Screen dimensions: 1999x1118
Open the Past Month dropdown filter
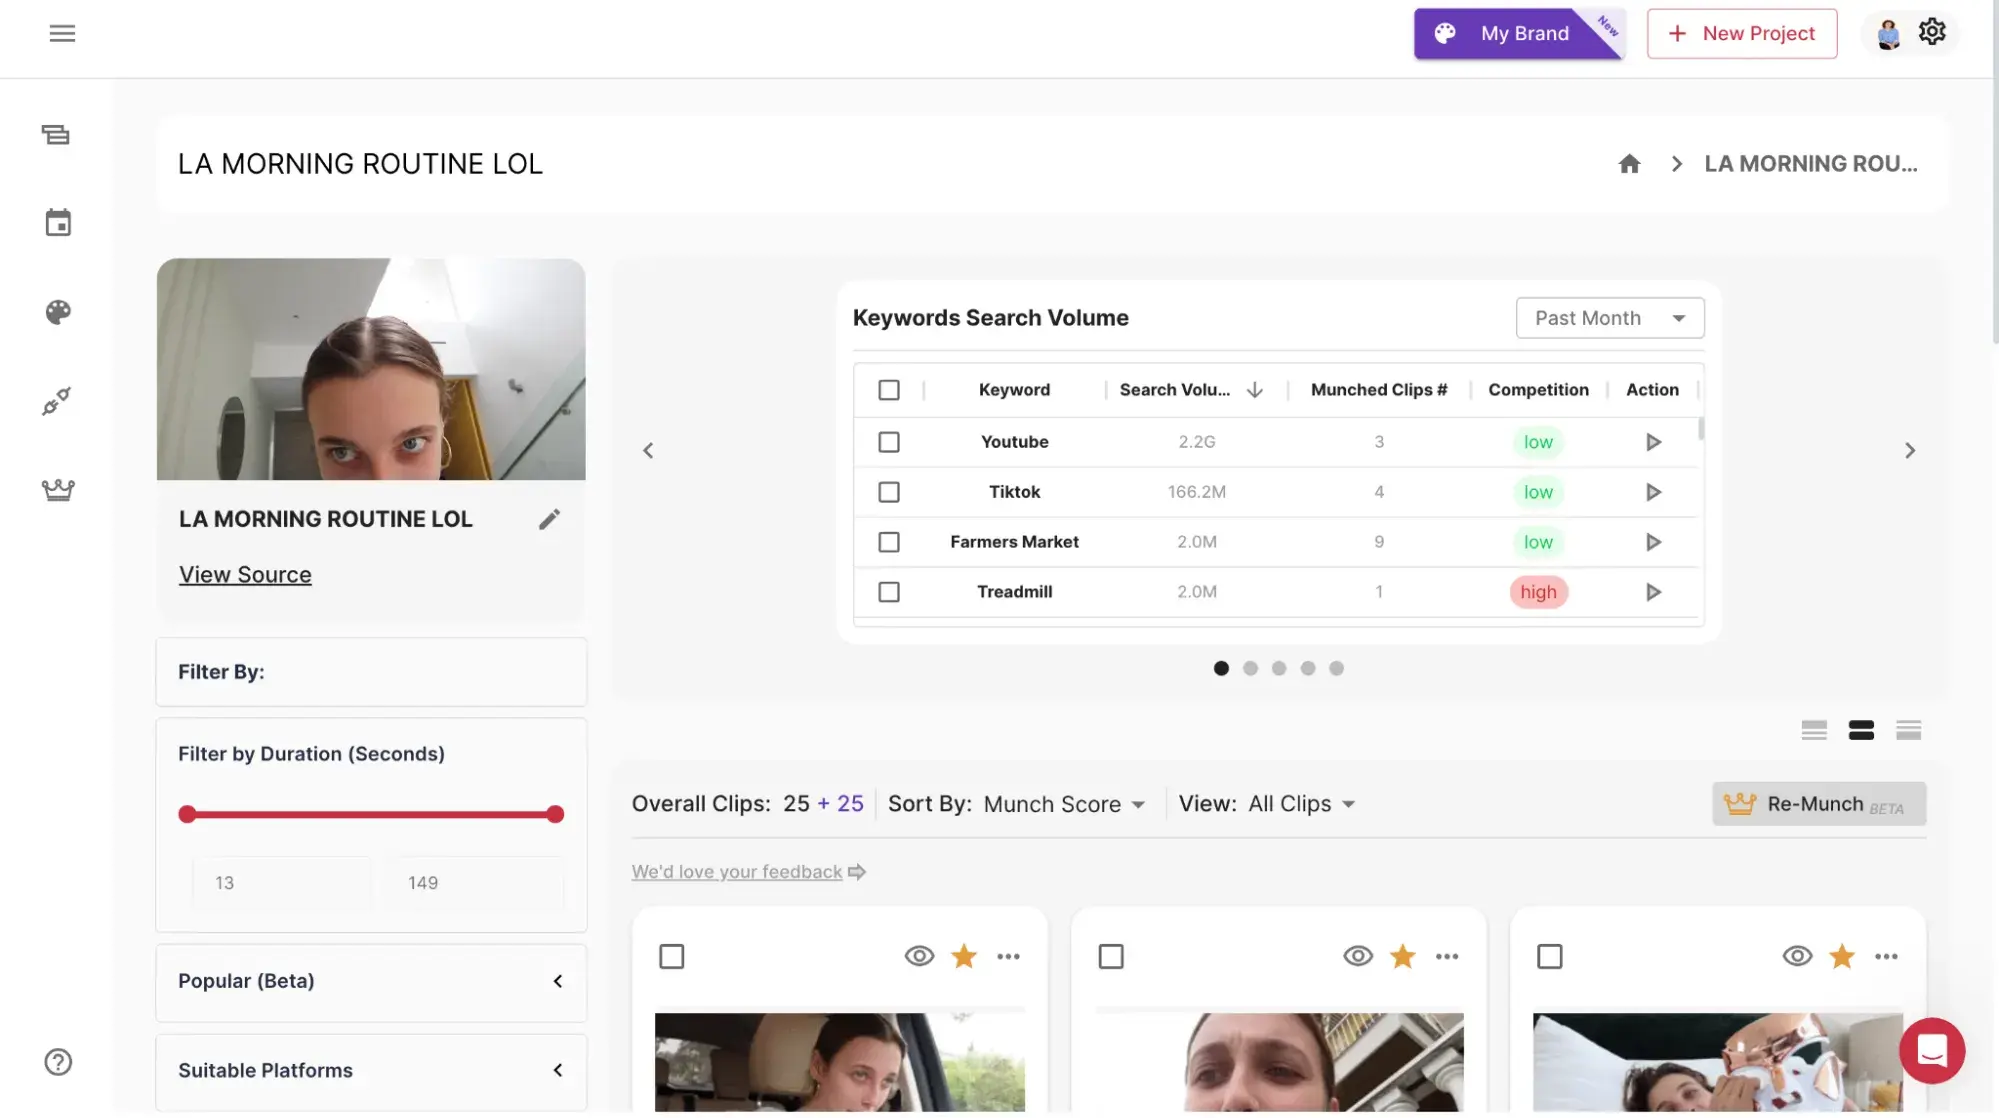click(x=1610, y=317)
